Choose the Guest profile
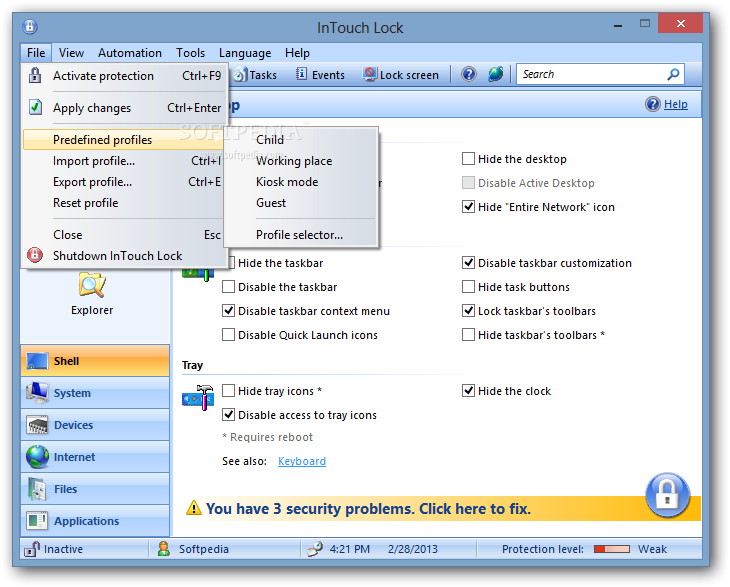The width and height of the screenshot is (730, 587). tap(301, 202)
